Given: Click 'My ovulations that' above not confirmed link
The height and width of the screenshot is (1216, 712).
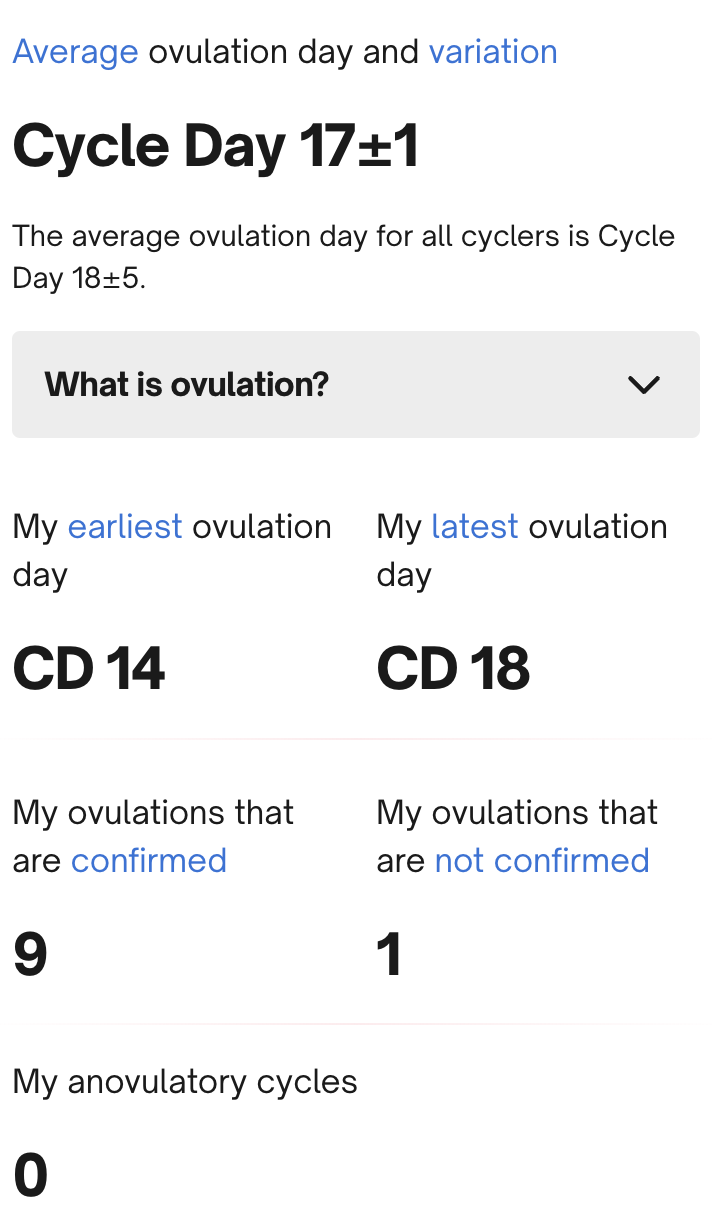Looking at the screenshot, I should [x=517, y=813].
